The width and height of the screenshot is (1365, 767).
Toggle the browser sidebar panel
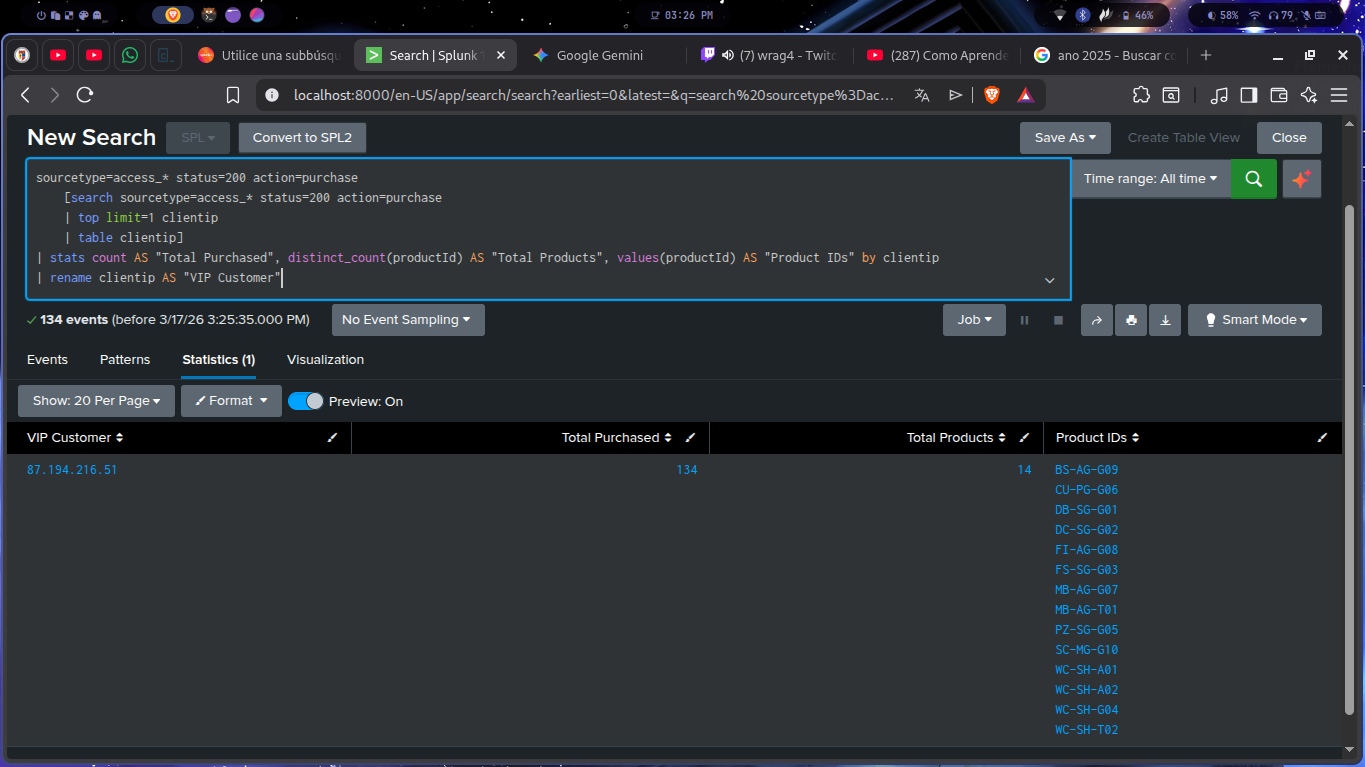(1248, 95)
